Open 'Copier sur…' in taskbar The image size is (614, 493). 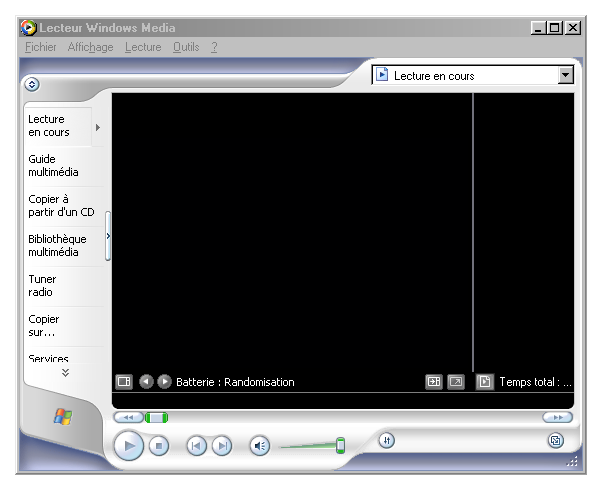click(x=64, y=325)
